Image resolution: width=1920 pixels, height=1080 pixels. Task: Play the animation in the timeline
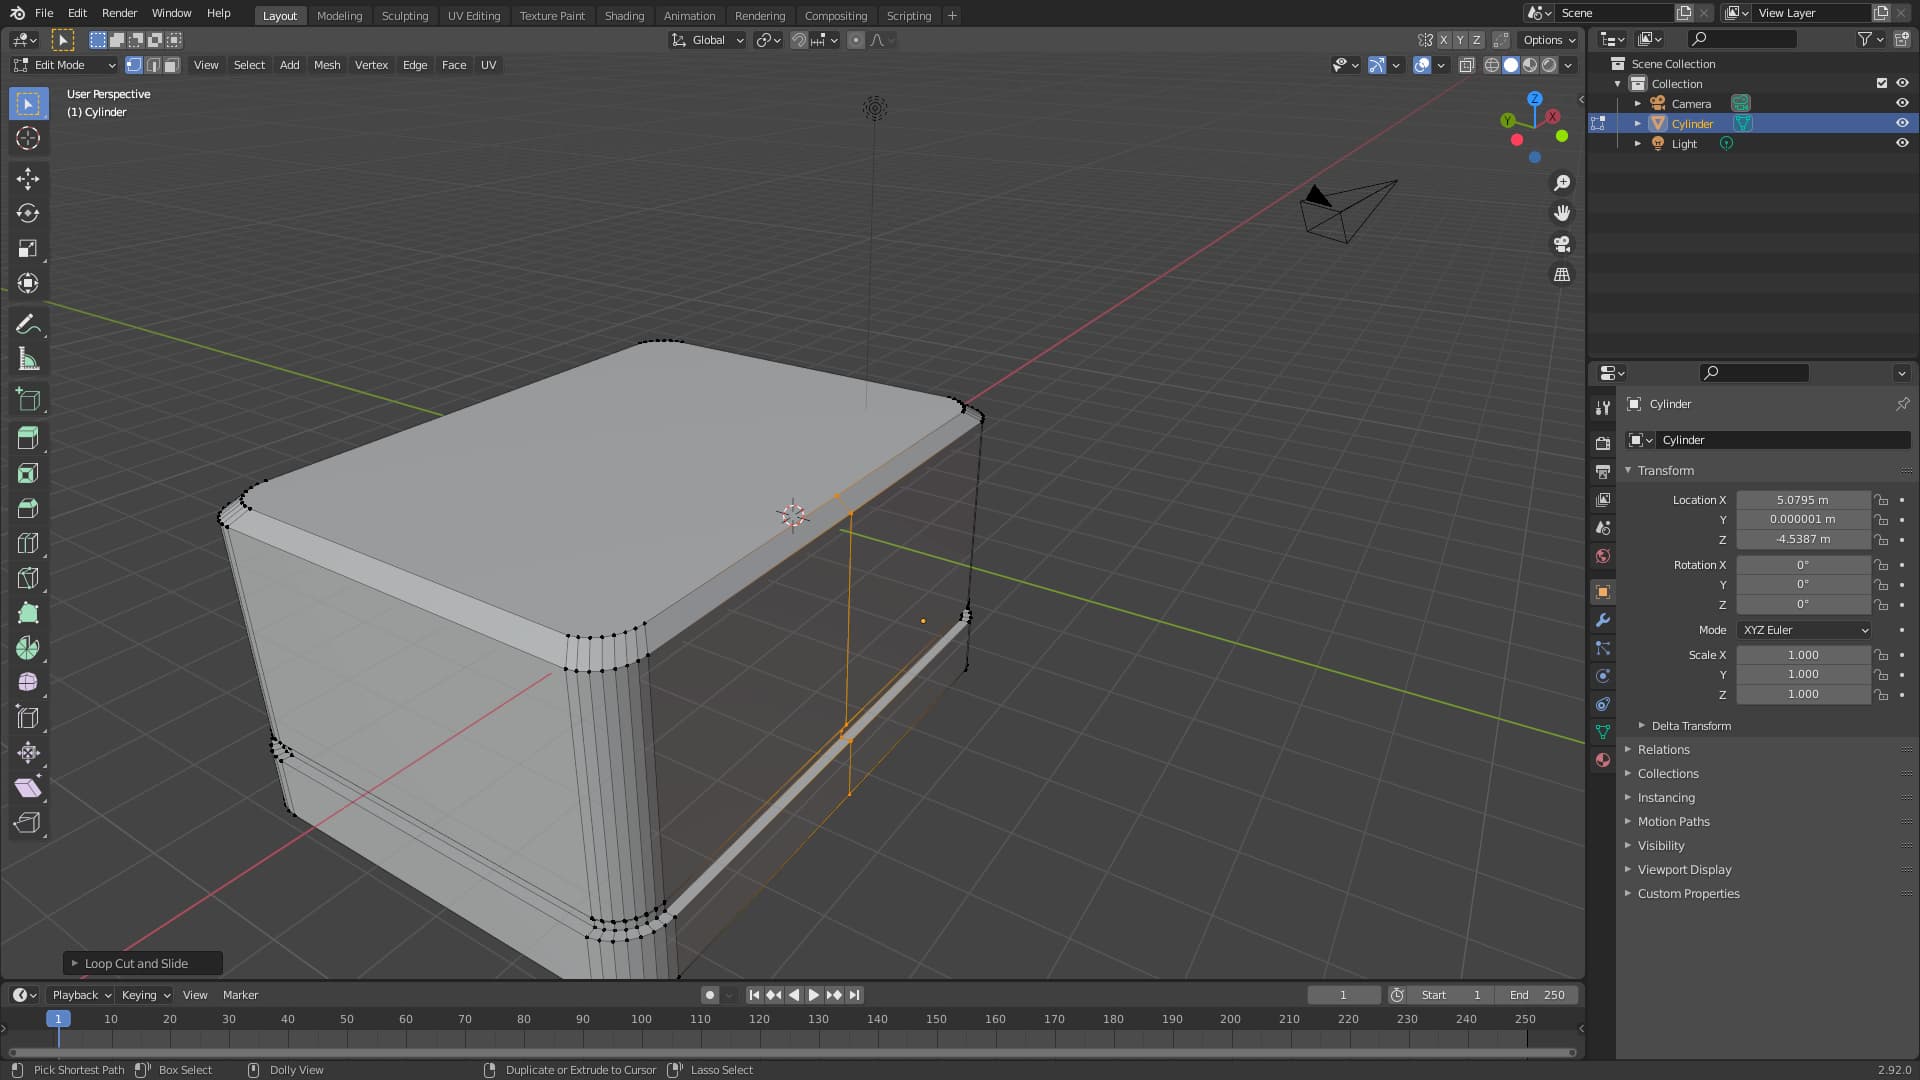coord(813,995)
